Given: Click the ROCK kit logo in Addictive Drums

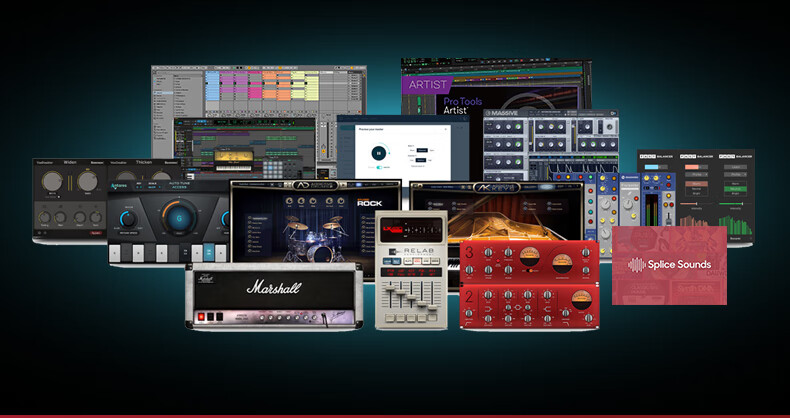Looking at the screenshot, I should (369, 202).
